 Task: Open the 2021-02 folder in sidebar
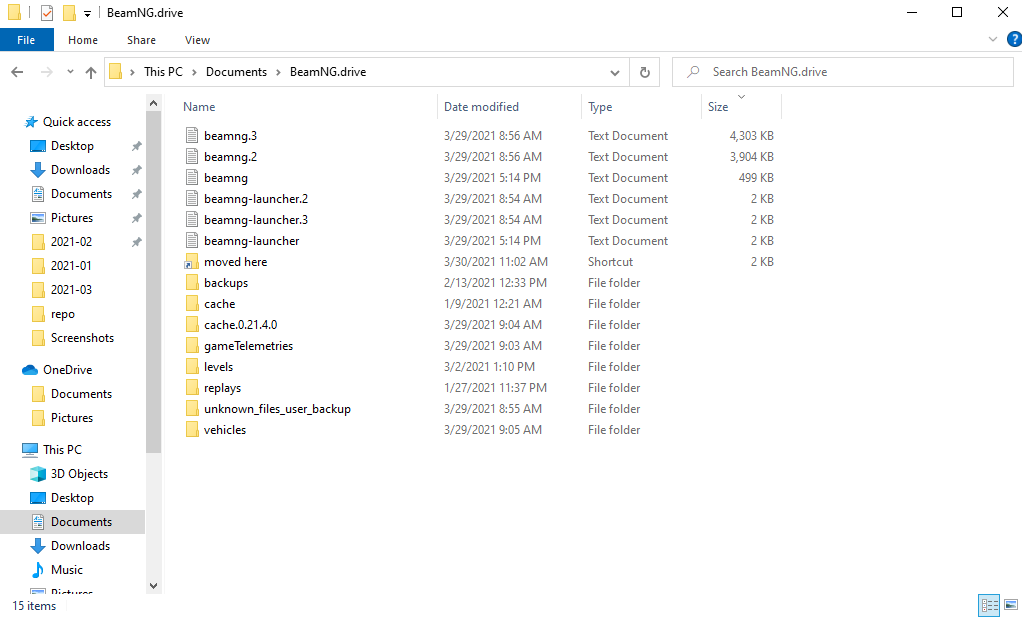(x=71, y=242)
